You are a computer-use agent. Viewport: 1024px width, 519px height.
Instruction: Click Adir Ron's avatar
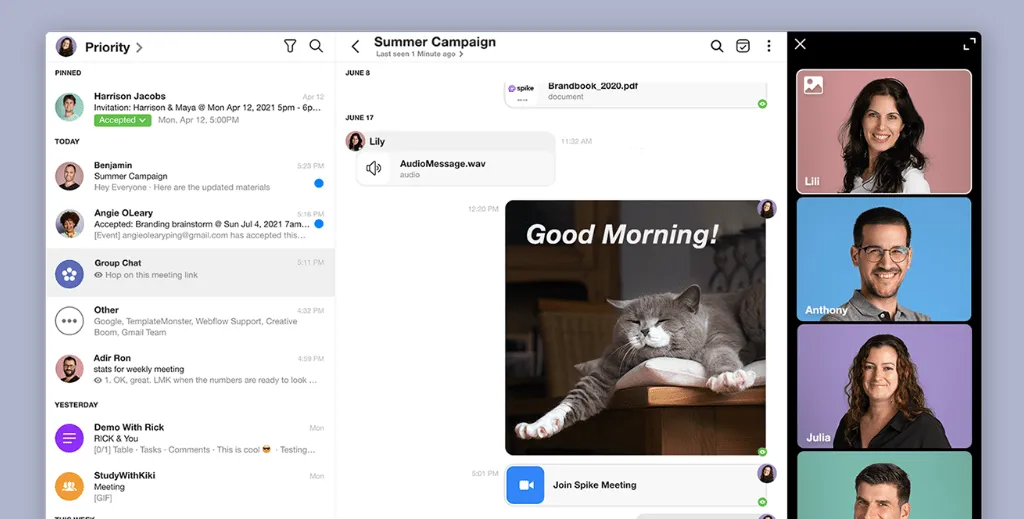point(69,369)
